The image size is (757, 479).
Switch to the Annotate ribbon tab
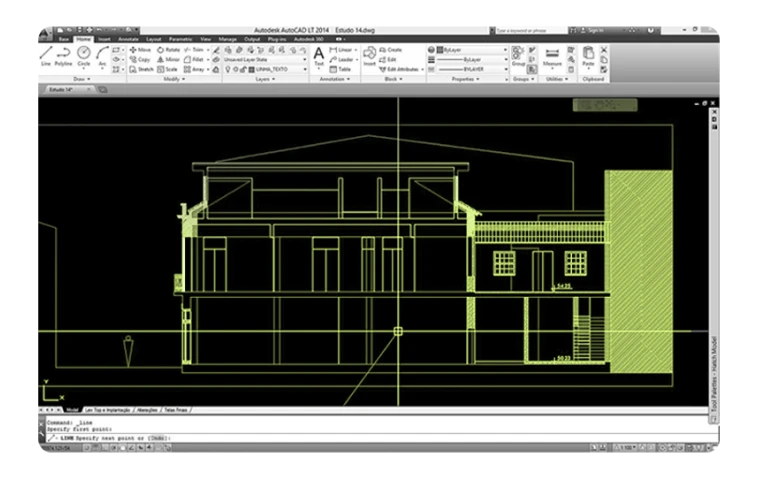pyautogui.click(x=128, y=39)
